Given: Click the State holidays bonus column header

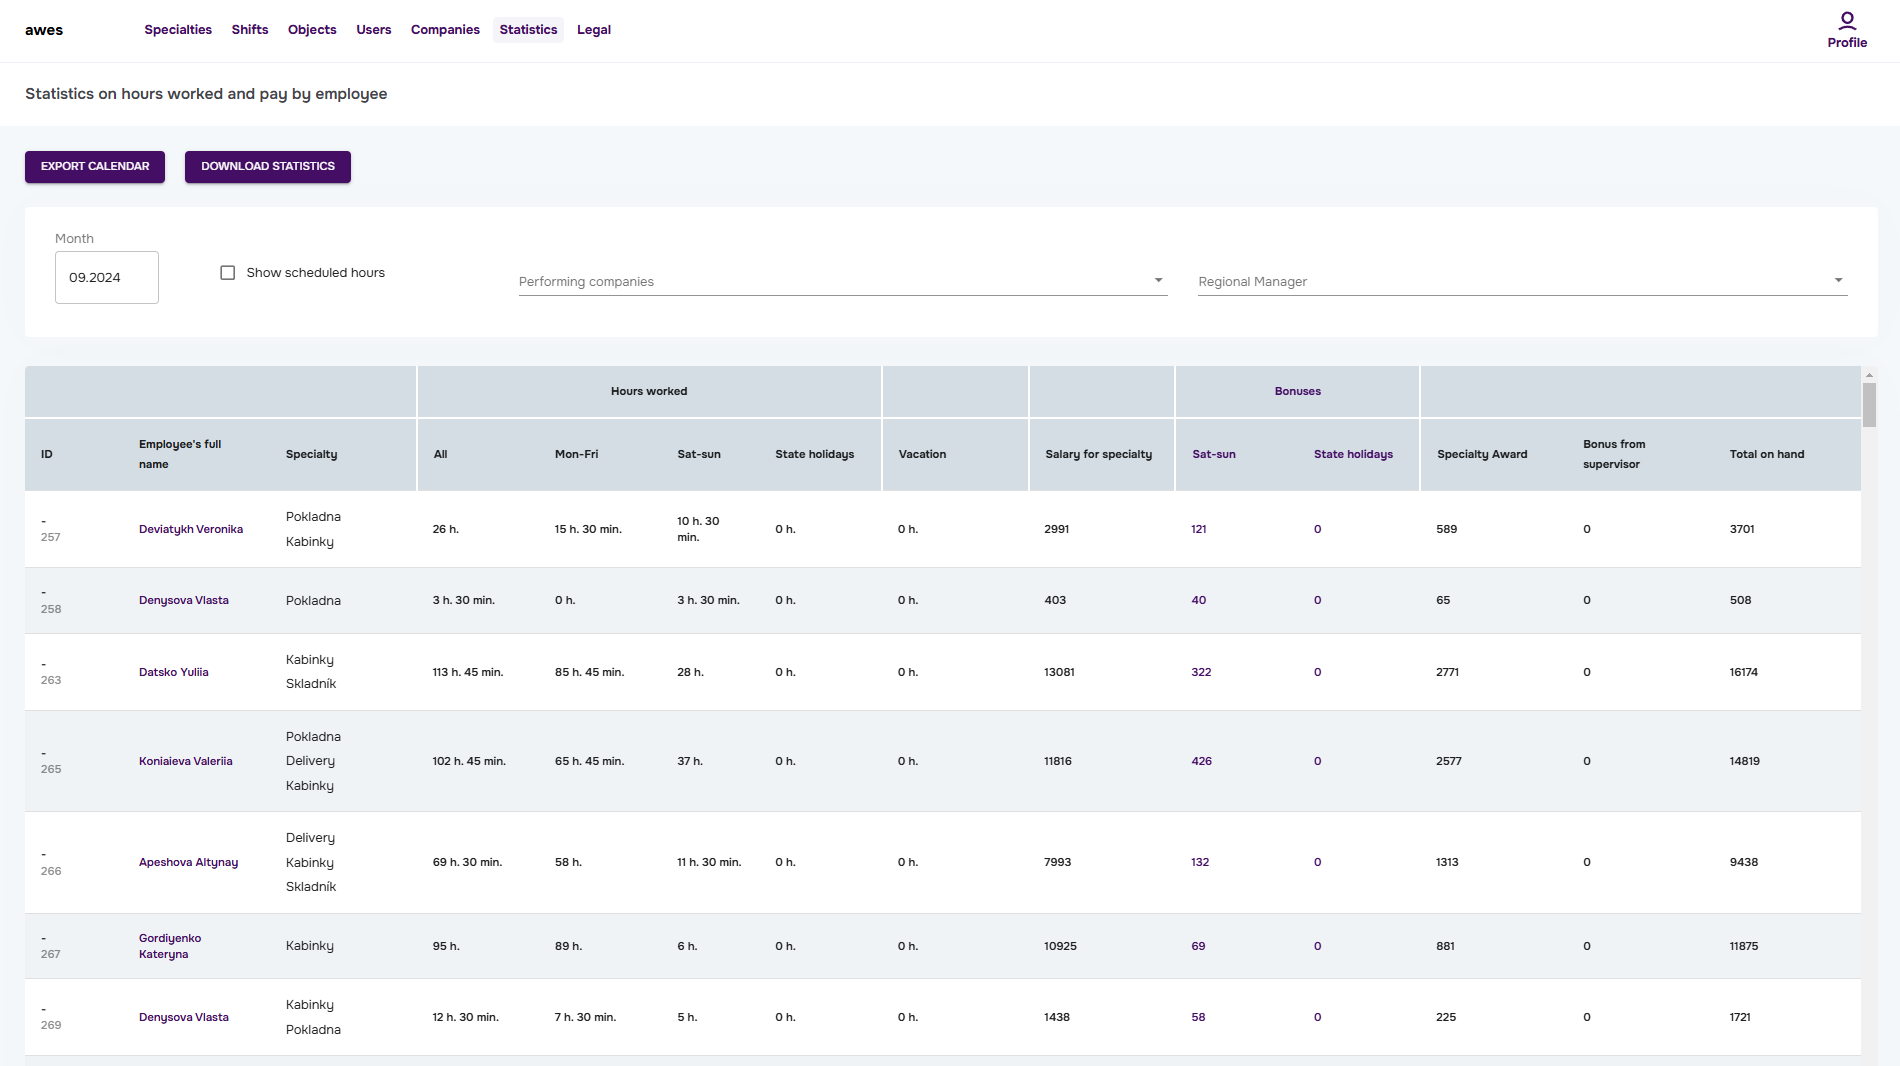Looking at the screenshot, I should (1353, 455).
